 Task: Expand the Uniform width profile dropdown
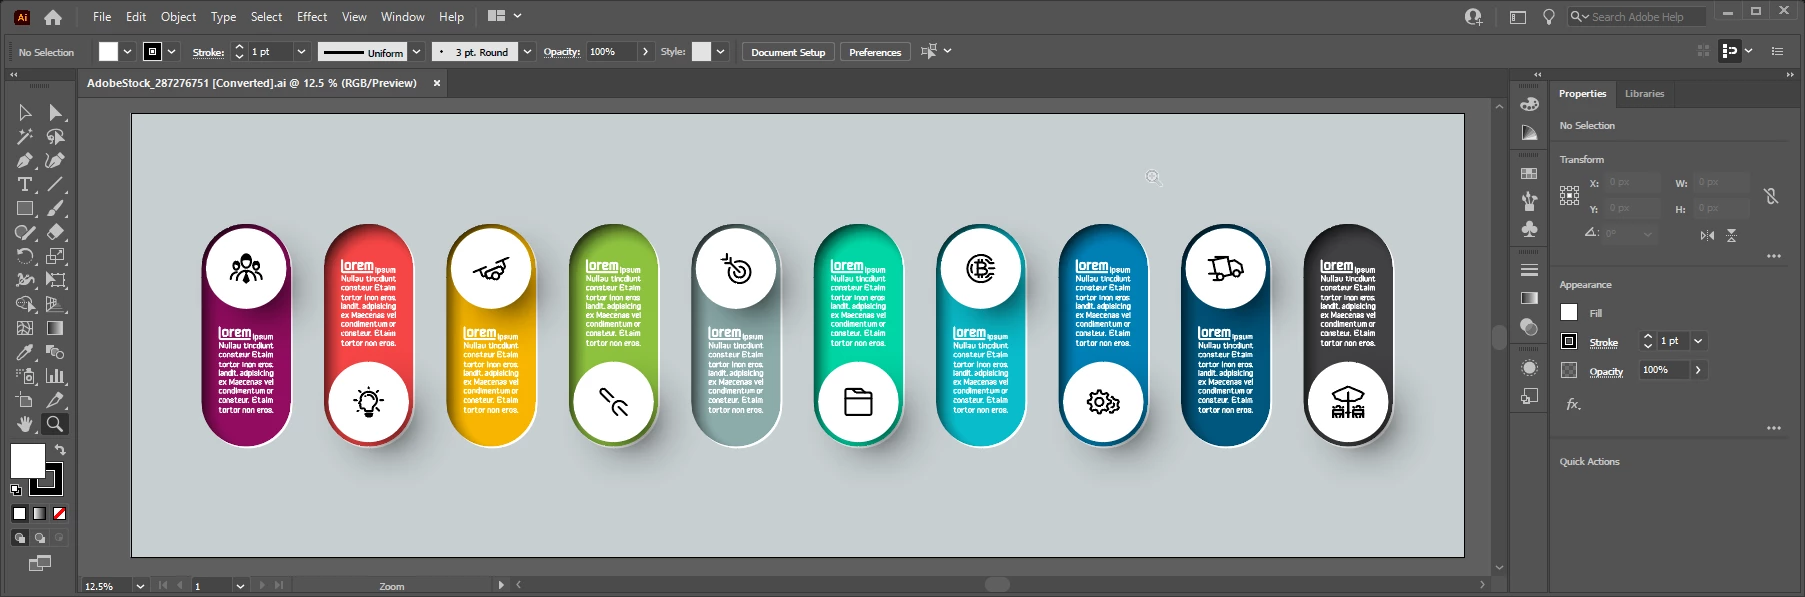[417, 52]
